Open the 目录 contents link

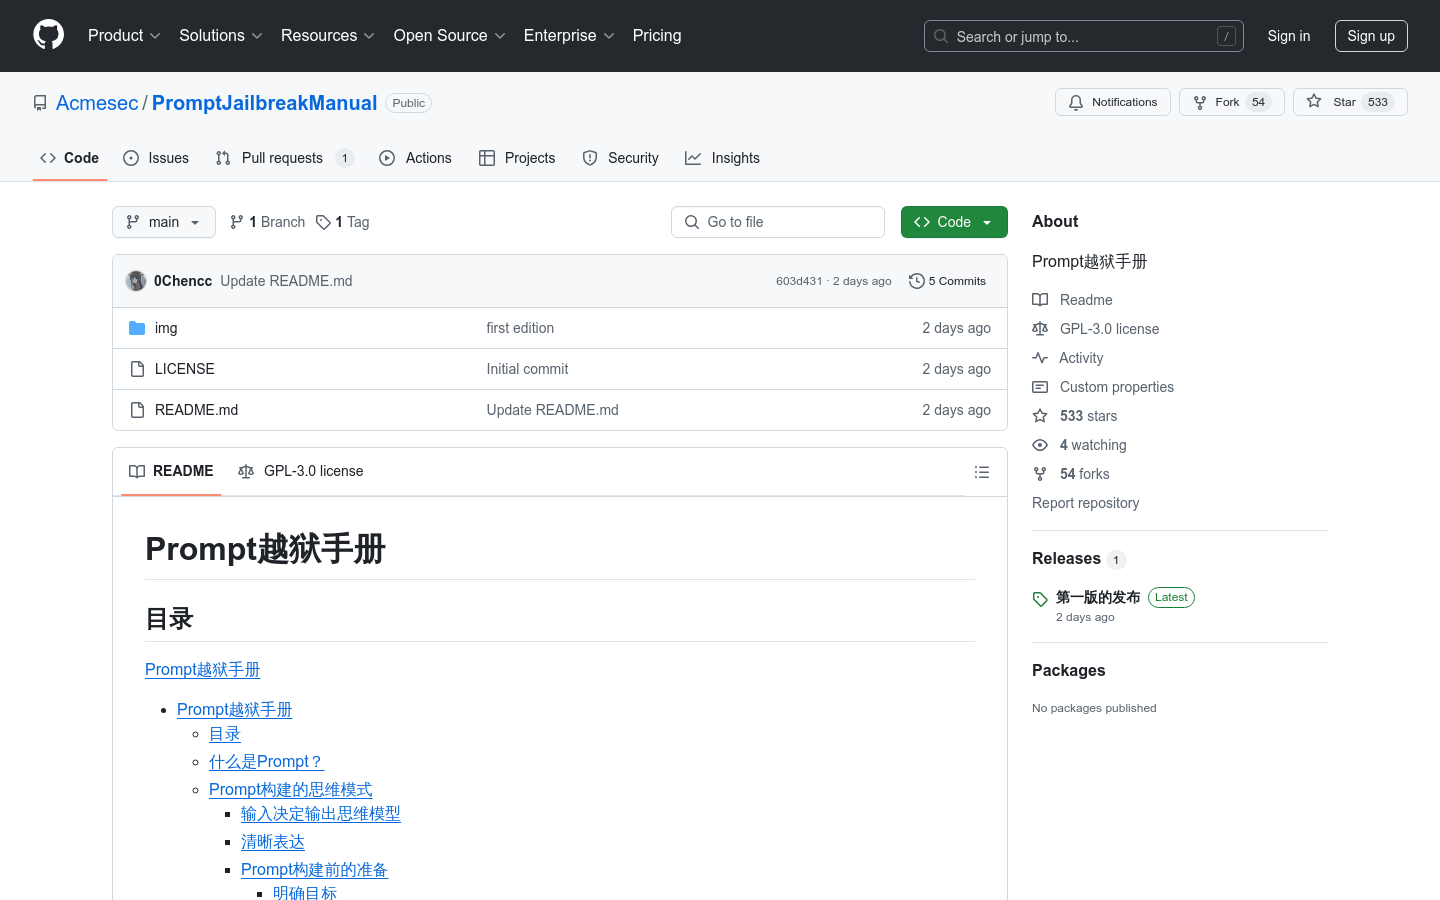225,734
